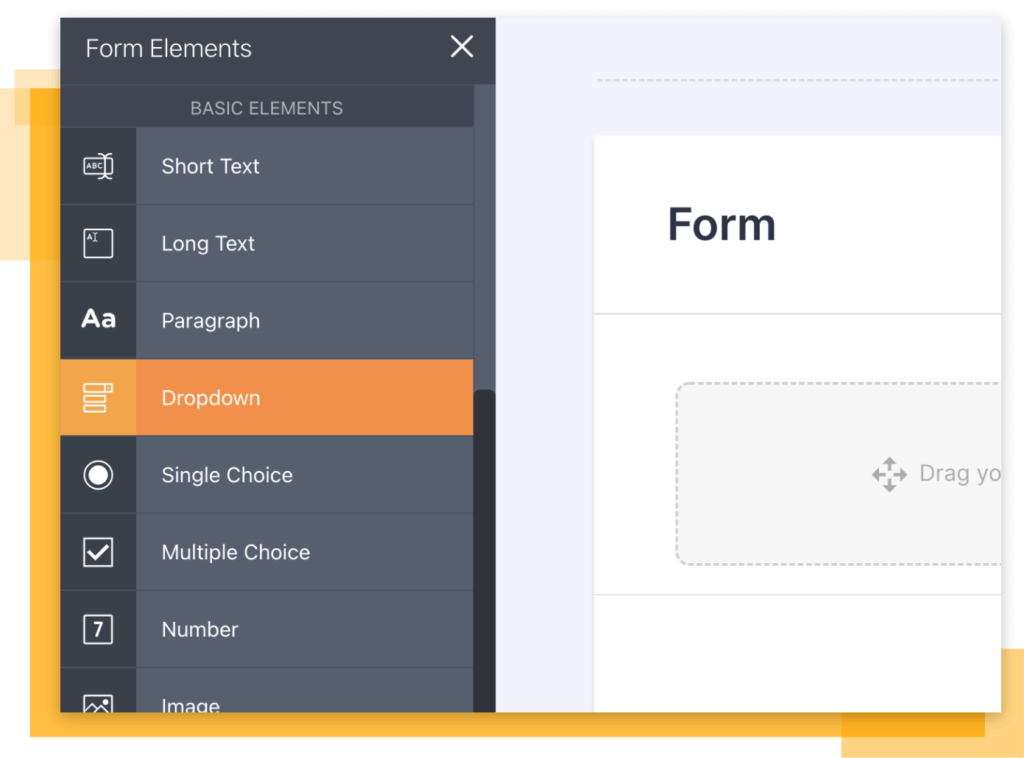Click the stacked-list Dropdown icon
Viewport: 1024px width, 758px height.
click(97, 397)
